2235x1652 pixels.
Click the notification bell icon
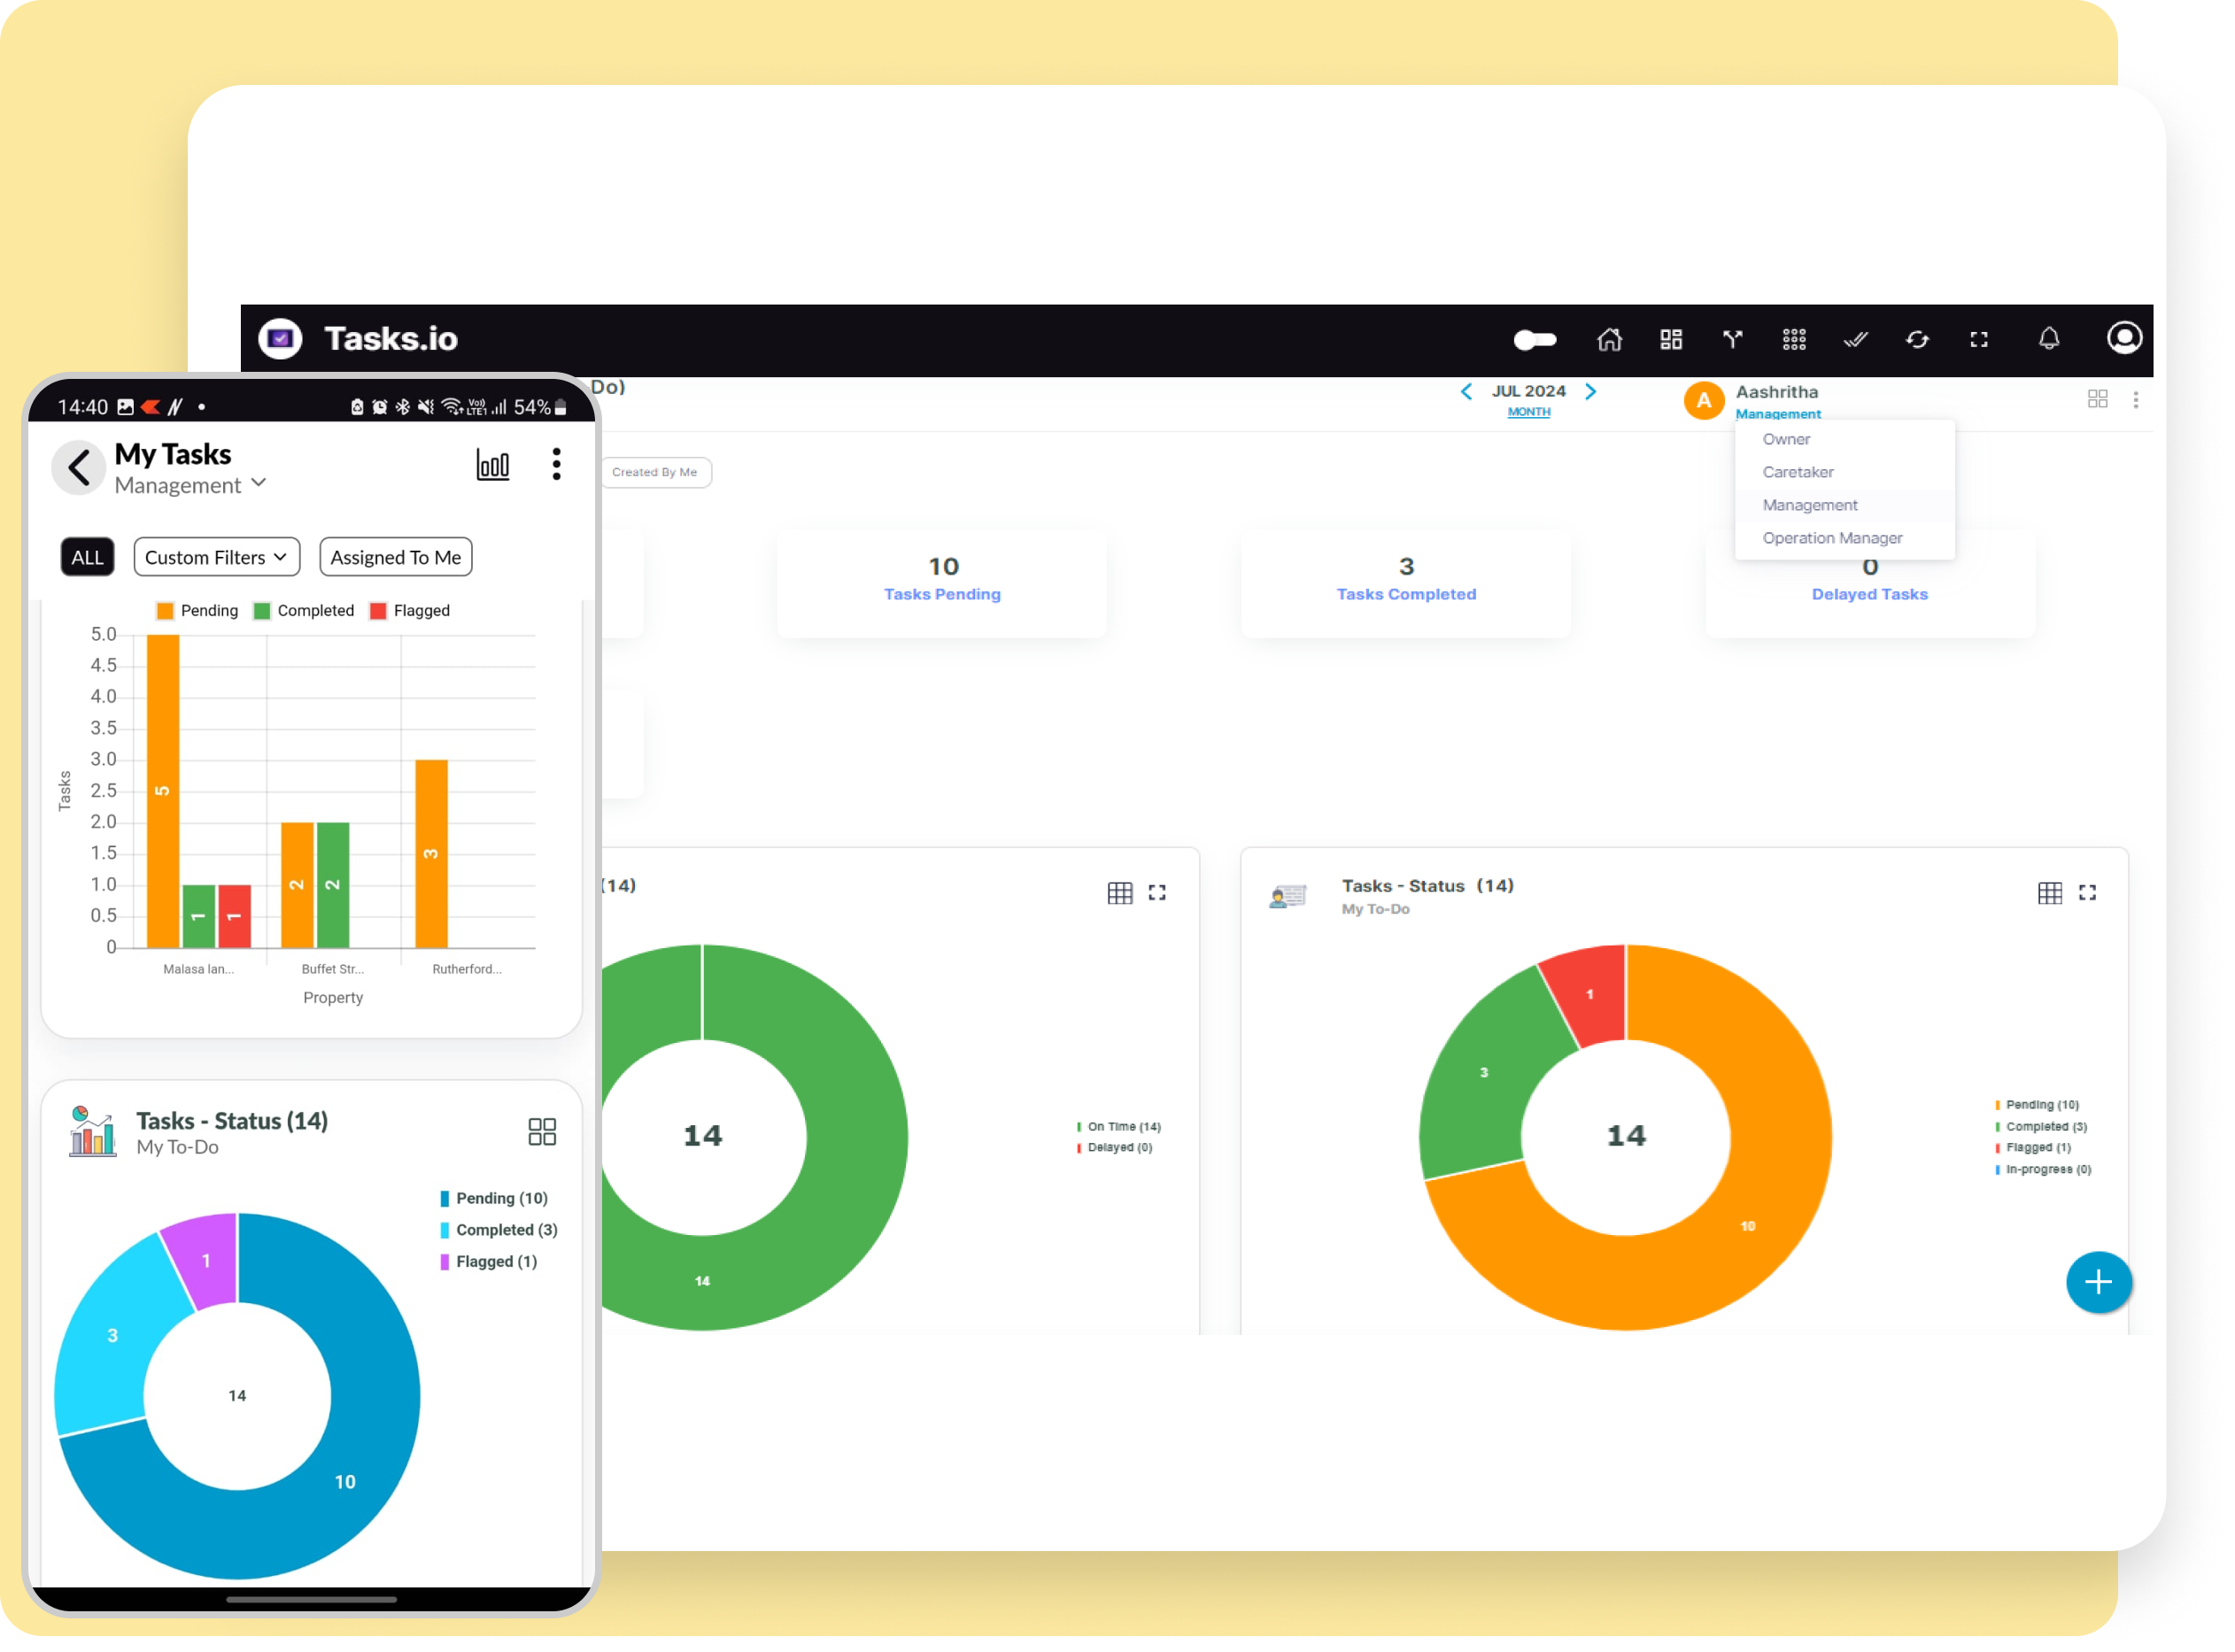point(2049,340)
